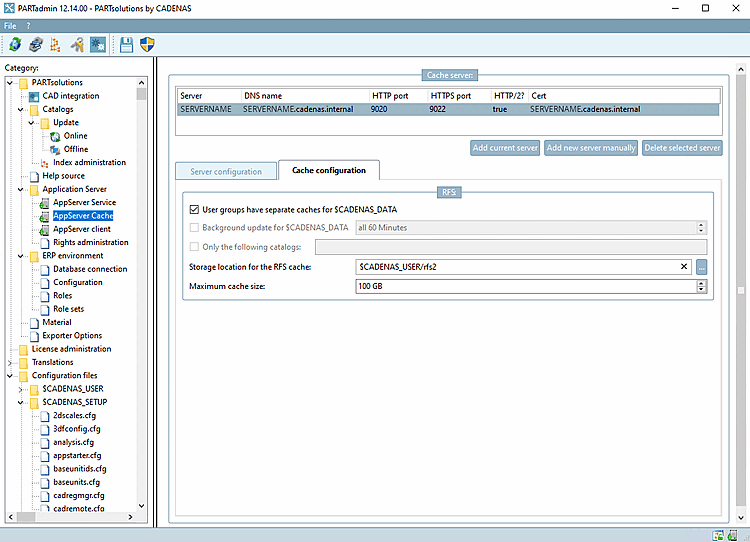Expand the Translations tree node
The height and width of the screenshot is (542, 750).
pyautogui.click(x=10, y=363)
